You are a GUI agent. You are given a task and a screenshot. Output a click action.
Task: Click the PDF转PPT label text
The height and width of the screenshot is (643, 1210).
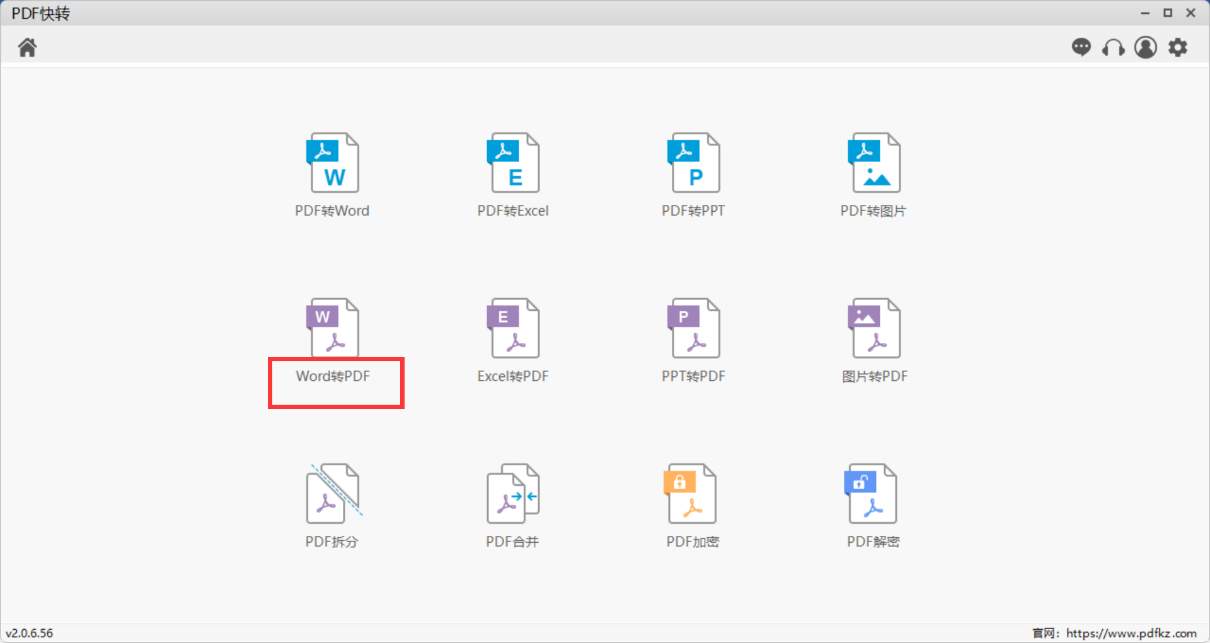click(693, 211)
